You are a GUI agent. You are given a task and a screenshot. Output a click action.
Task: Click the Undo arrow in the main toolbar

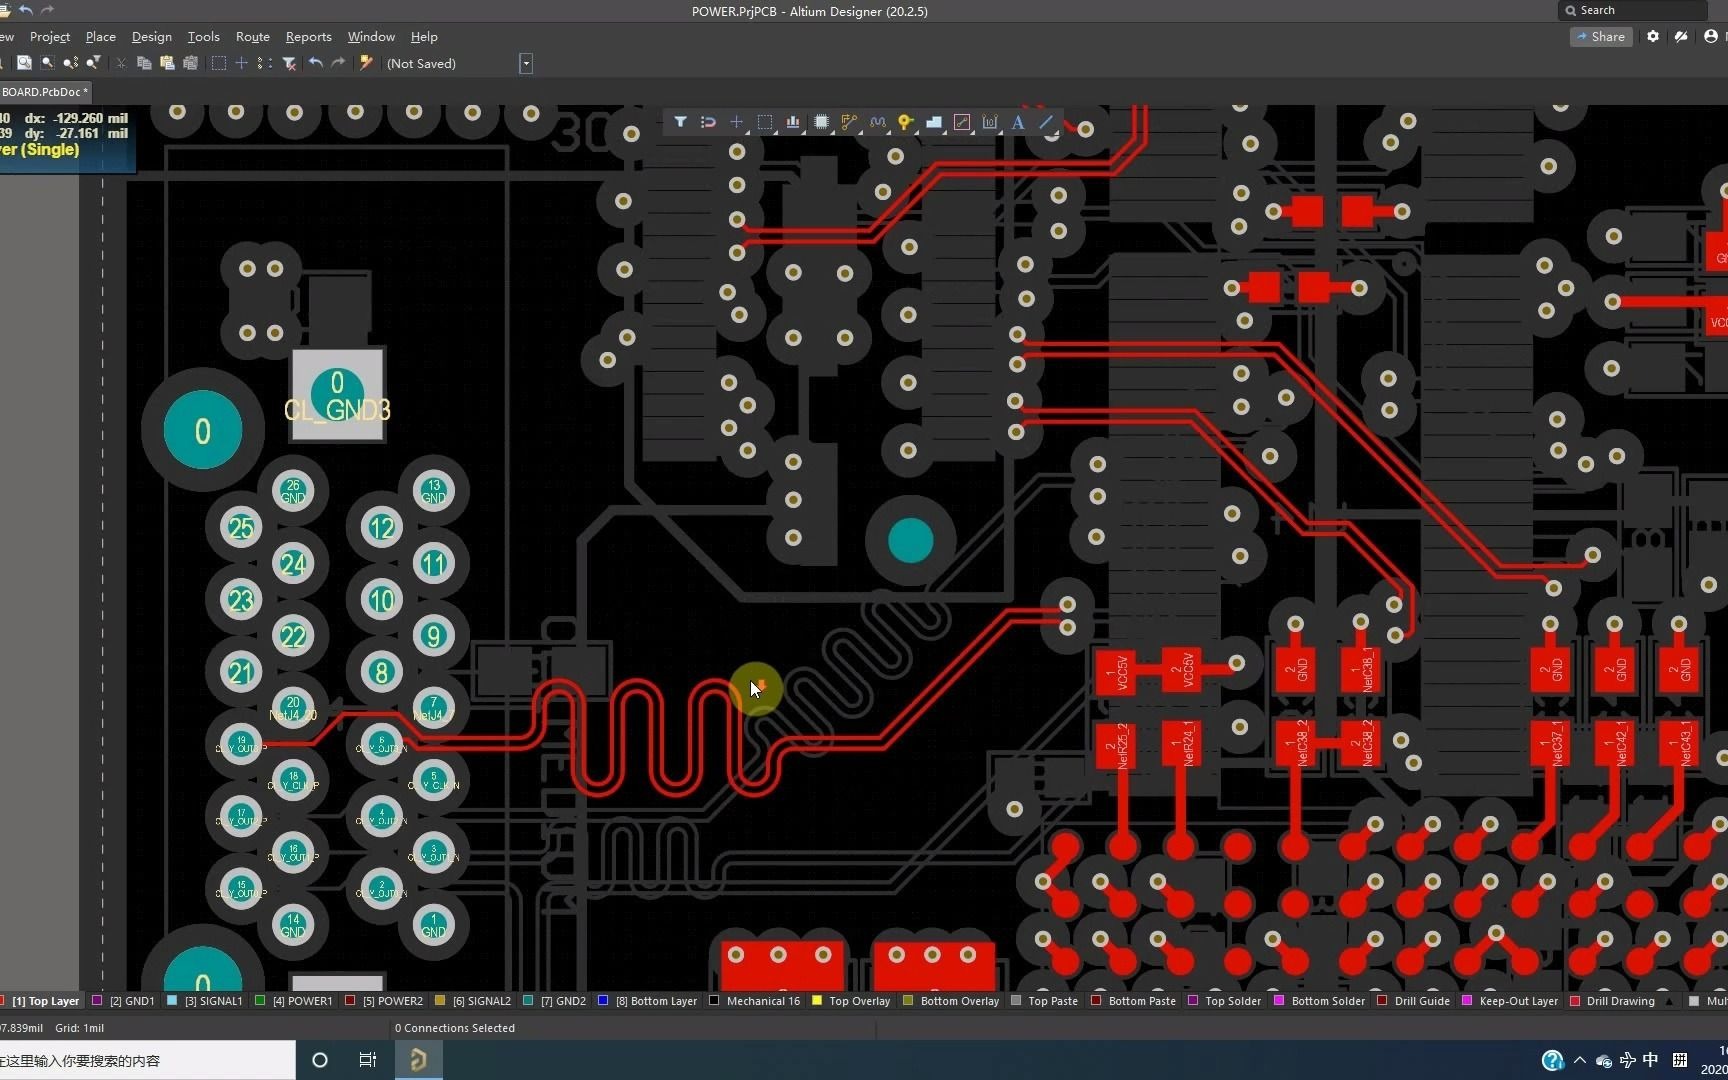[x=315, y=63]
